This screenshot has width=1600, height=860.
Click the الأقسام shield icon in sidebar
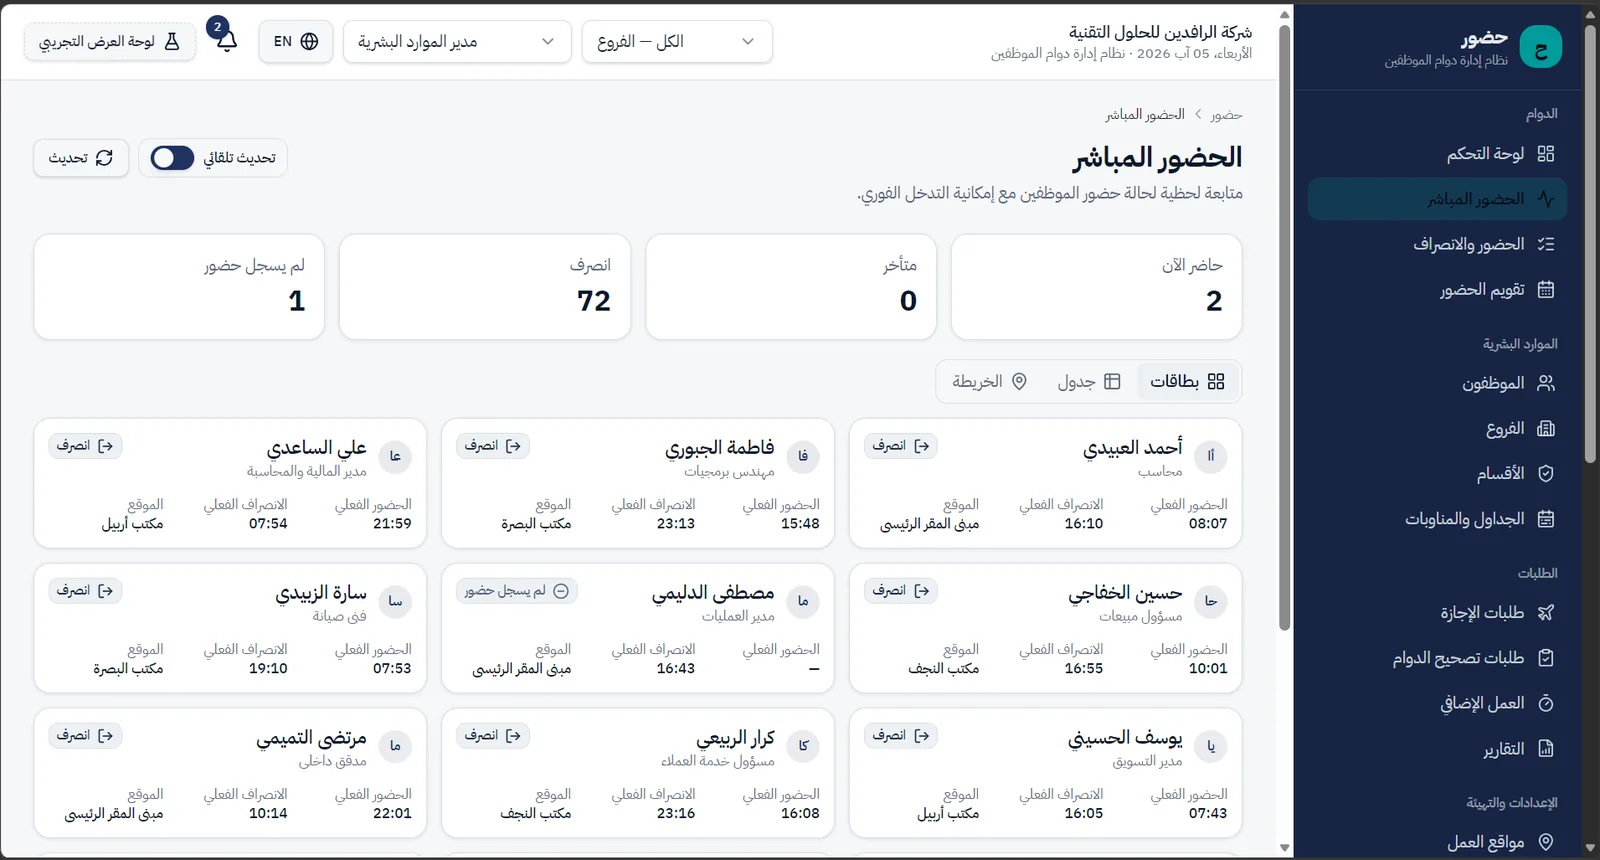pos(1546,473)
